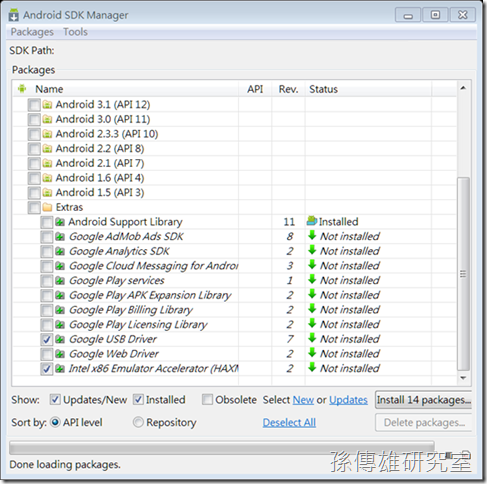Check the Android 2.3.3 (API 10) checkbox

[34, 134]
